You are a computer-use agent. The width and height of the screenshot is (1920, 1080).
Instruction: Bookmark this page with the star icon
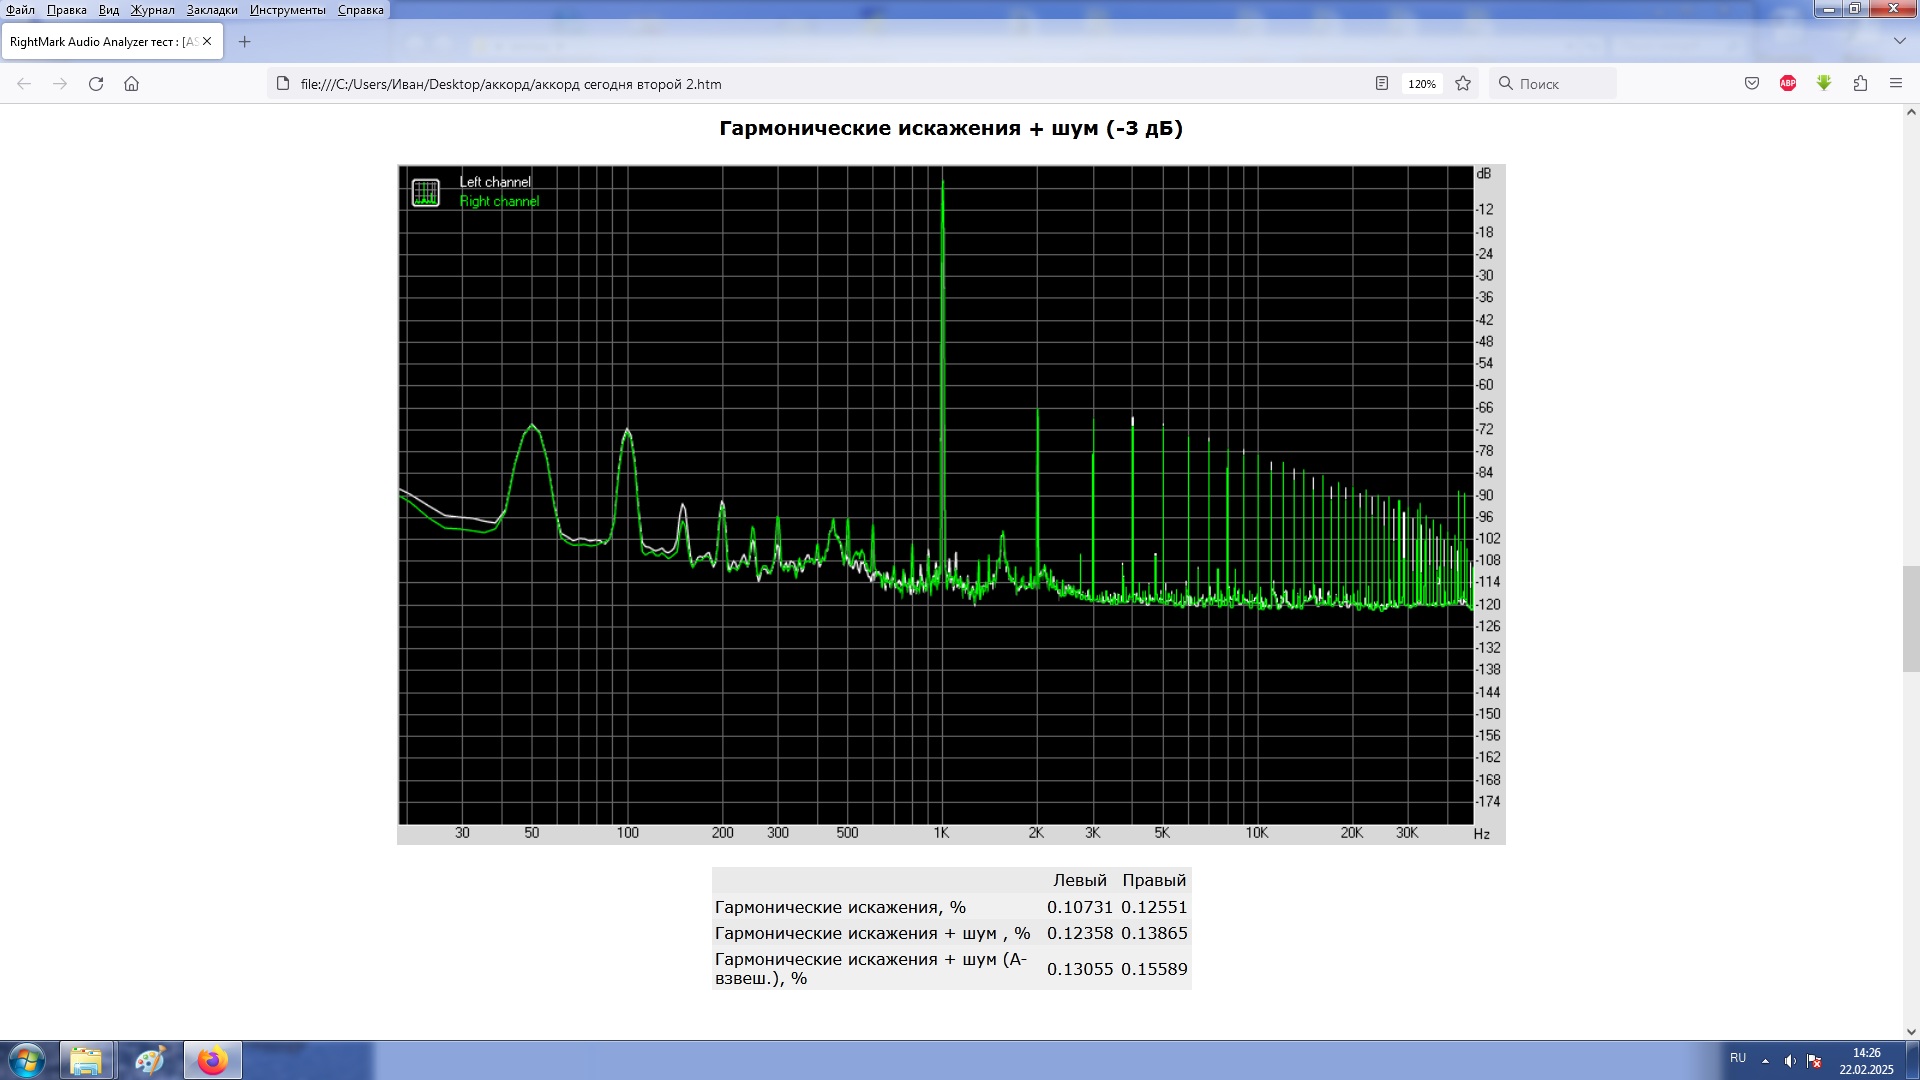[x=1463, y=84]
